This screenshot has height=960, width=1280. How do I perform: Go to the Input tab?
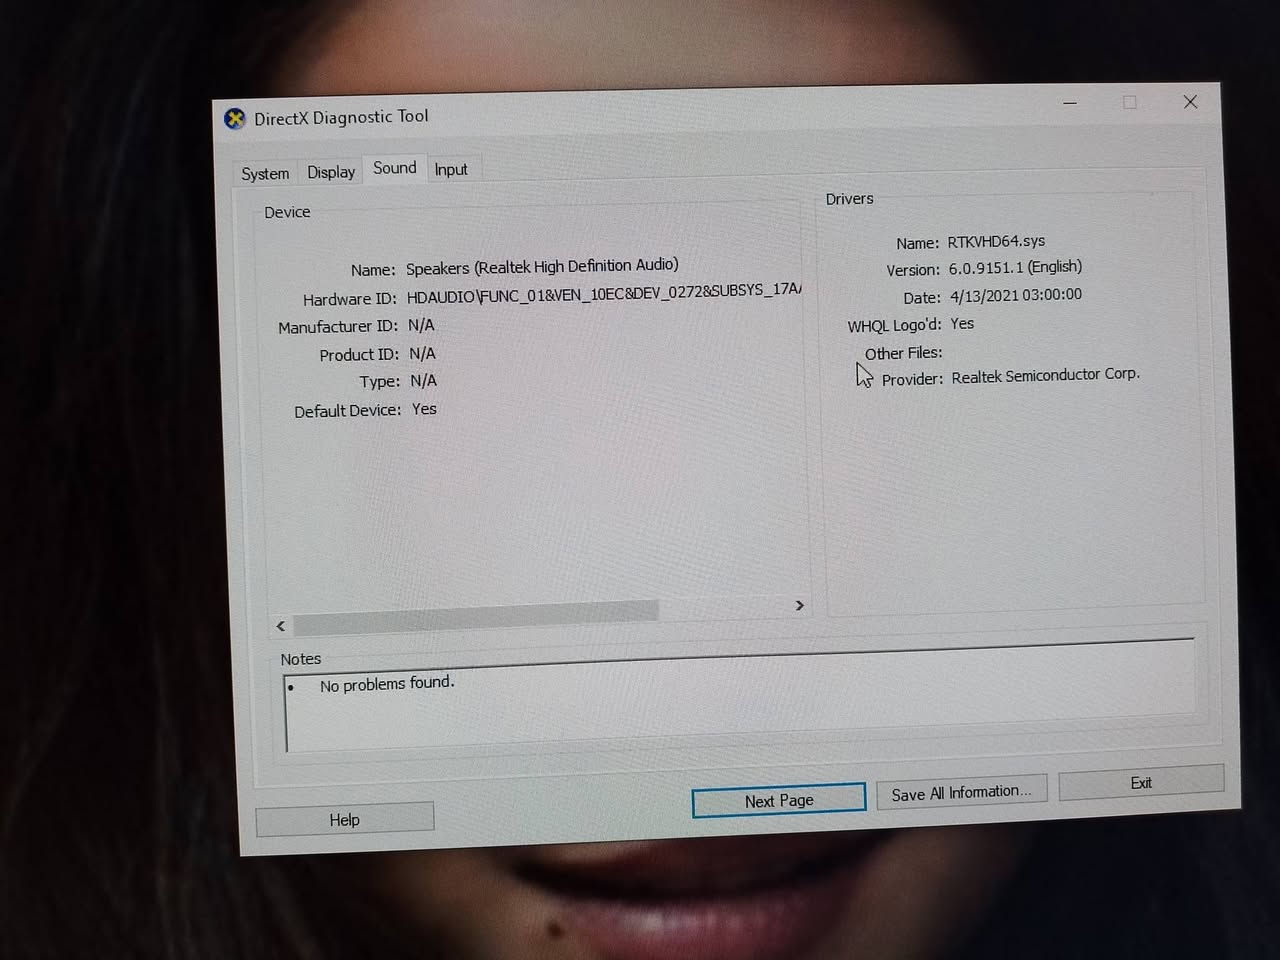click(450, 170)
